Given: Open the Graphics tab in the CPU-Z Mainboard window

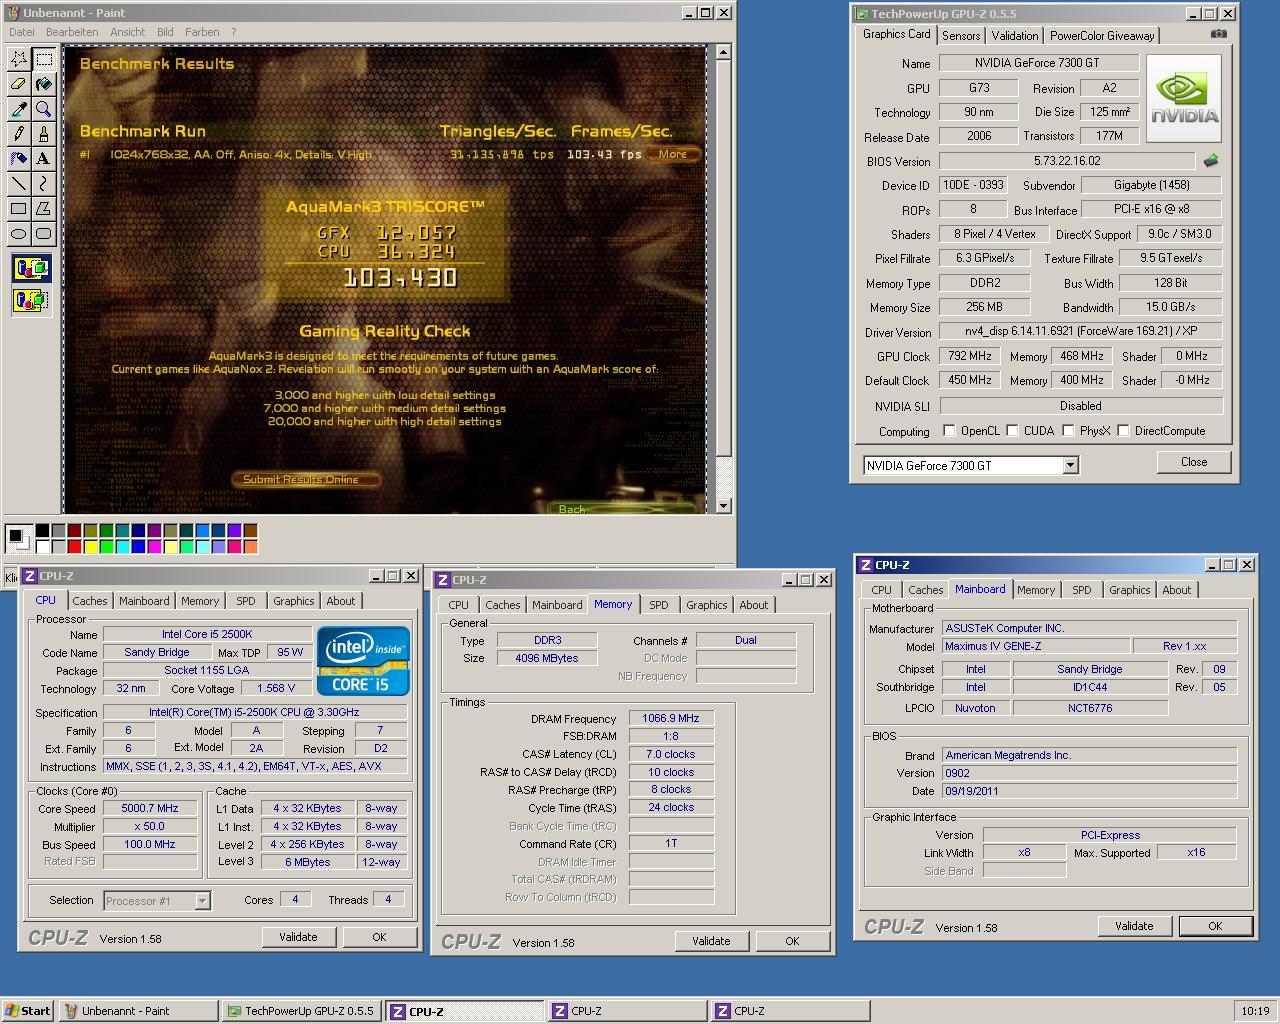Looking at the screenshot, I should coord(1130,590).
